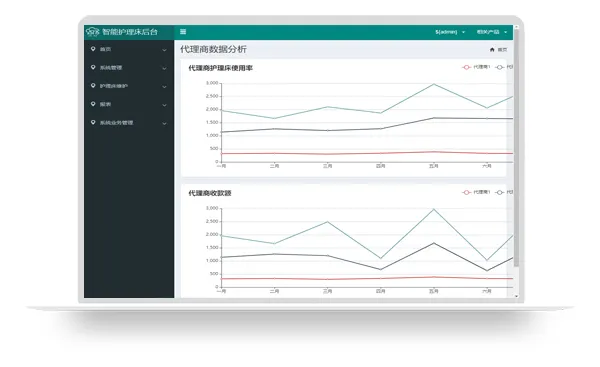Click pin icon beside 护理床维护 sidebar item

93,86
